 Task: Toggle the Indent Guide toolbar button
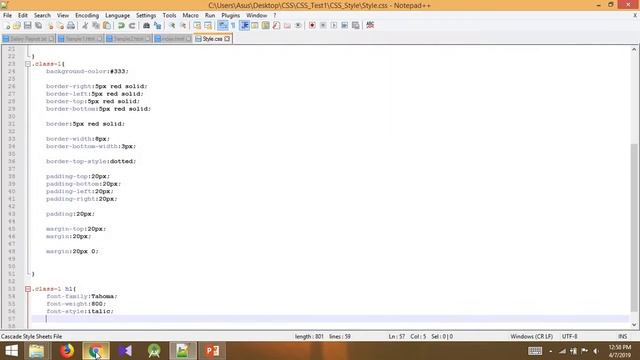click(x=244, y=25)
